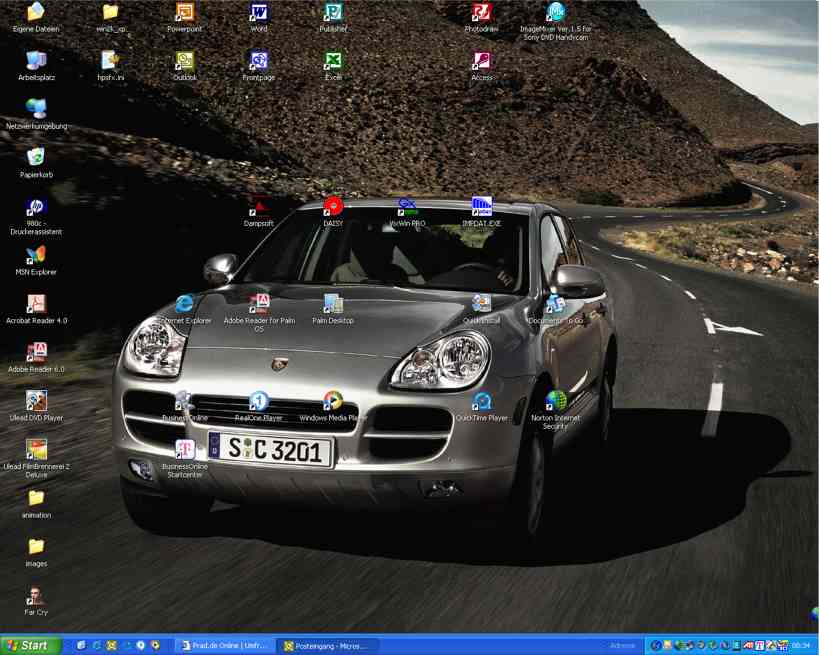Open the Papierkorb recycle bin
Screen dimensions: 819x655
coord(36,158)
